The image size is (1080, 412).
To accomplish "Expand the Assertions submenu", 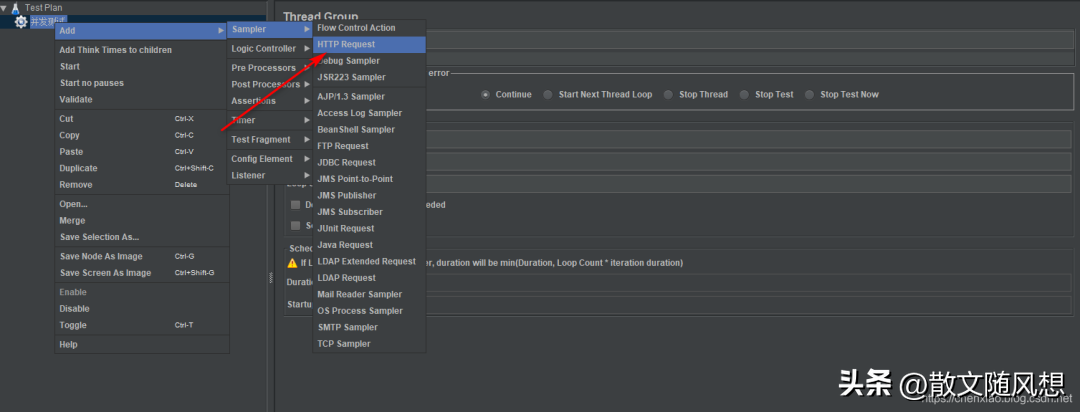I will [270, 101].
